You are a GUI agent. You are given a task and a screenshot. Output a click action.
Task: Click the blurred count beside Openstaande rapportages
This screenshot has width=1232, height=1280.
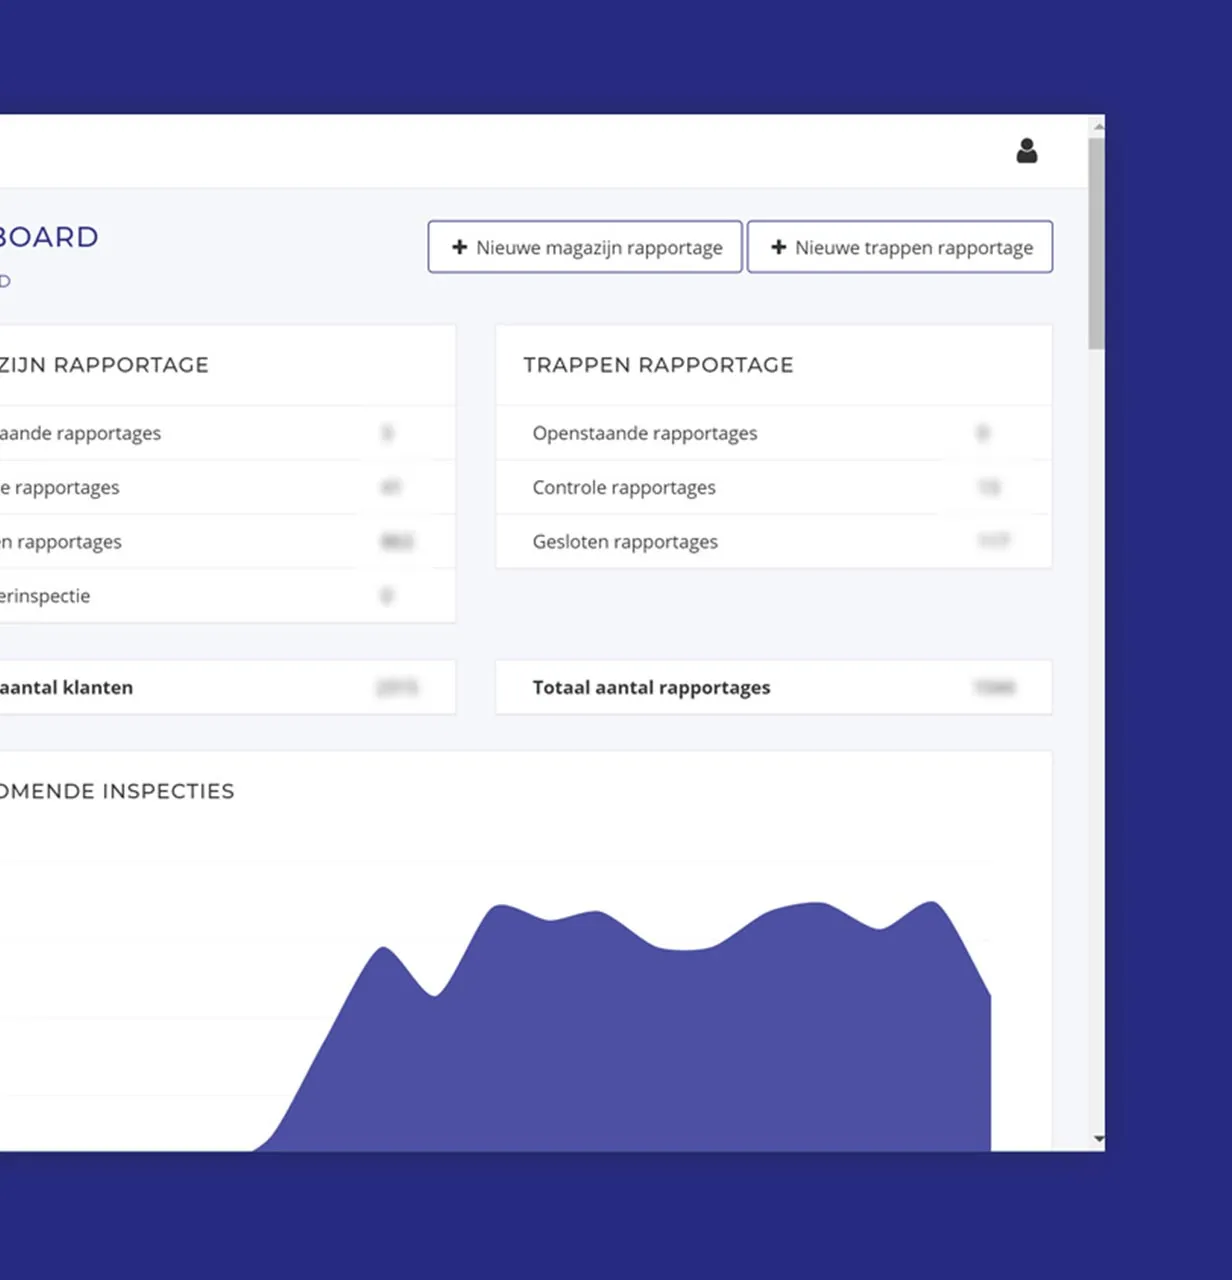tap(984, 433)
